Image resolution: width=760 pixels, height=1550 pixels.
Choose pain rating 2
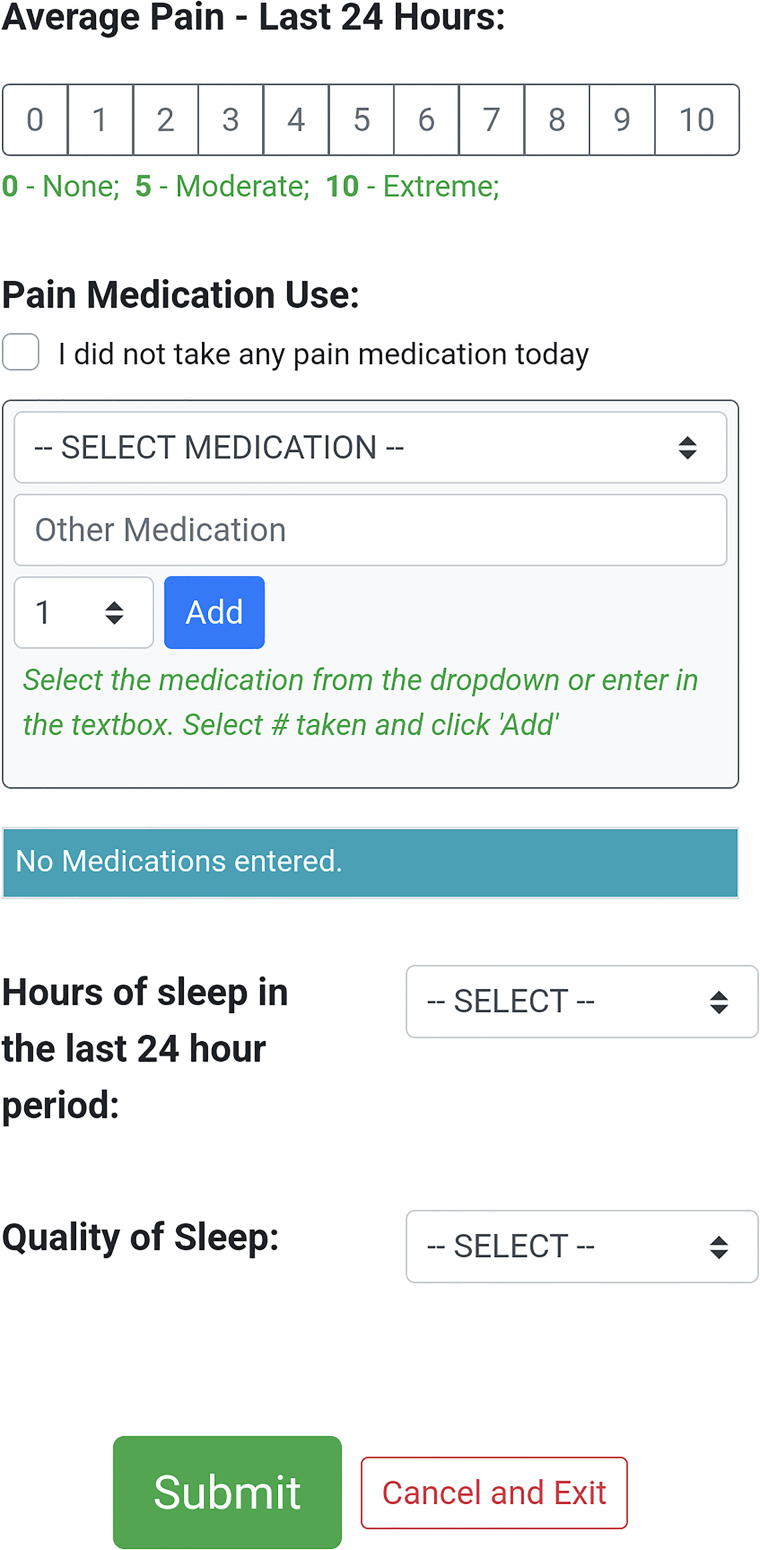tap(165, 120)
